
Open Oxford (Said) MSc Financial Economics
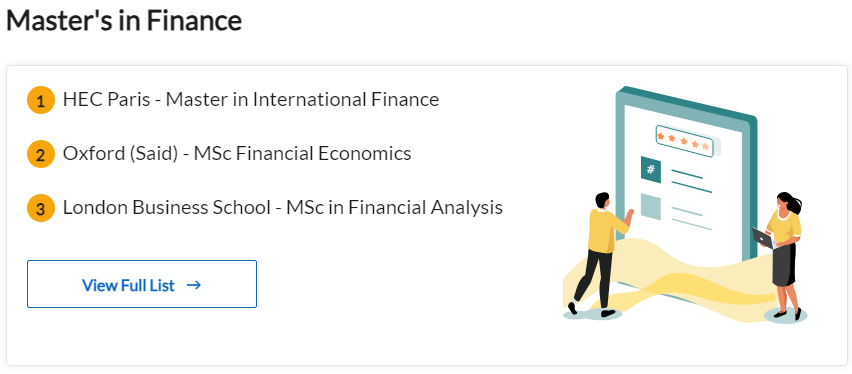coord(237,153)
